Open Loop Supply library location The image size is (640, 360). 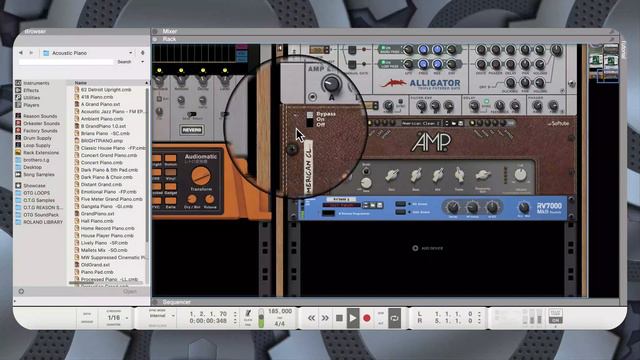(33, 145)
